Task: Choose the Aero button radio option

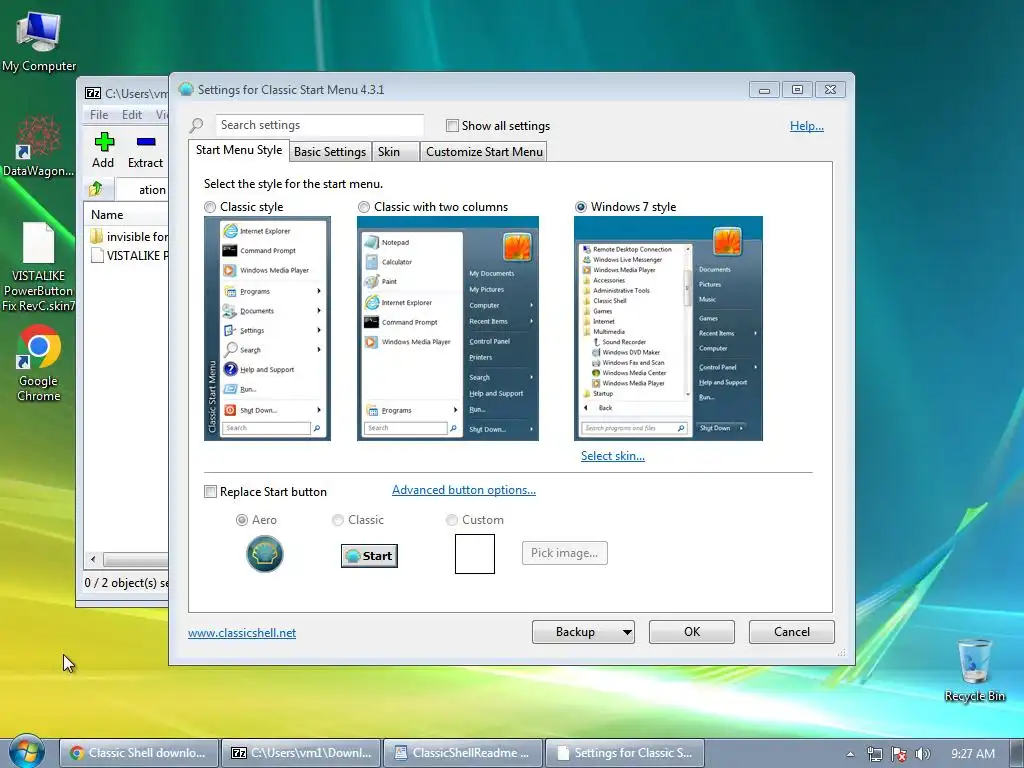Action: (x=242, y=520)
